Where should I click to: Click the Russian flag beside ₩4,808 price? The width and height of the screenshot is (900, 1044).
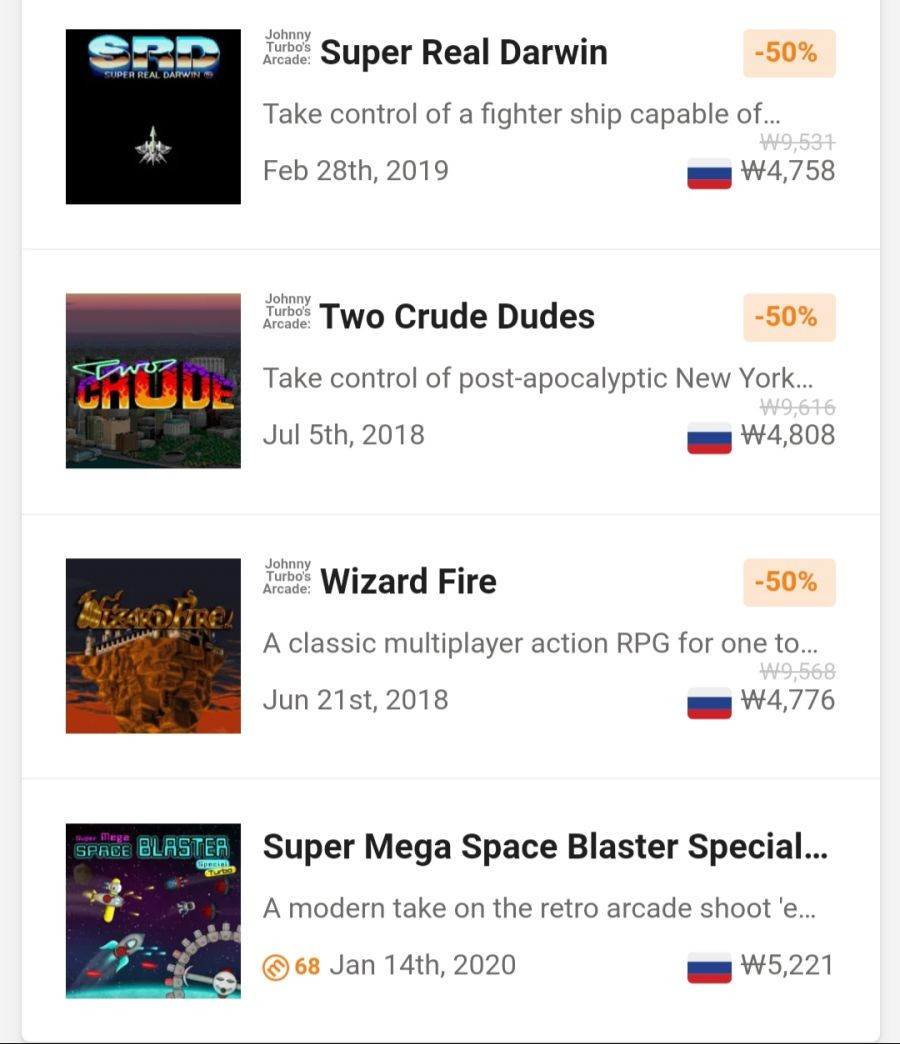coord(709,437)
